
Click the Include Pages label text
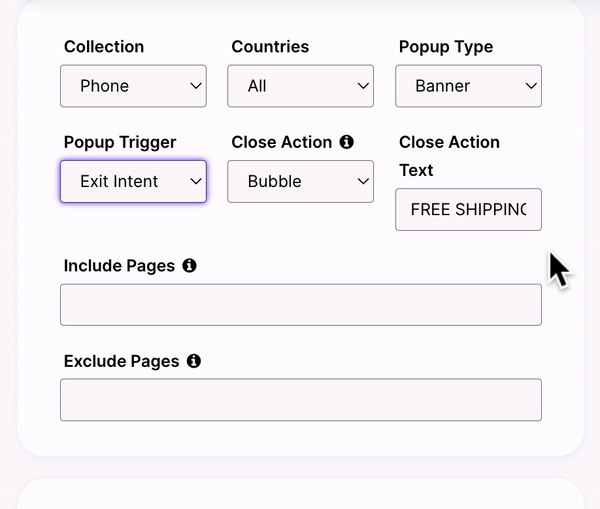point(119,266)
